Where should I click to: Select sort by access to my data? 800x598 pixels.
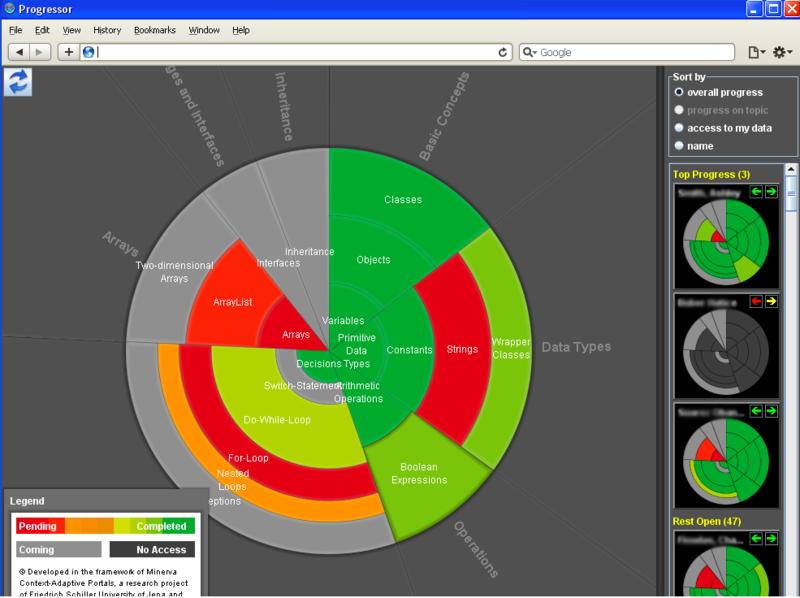point(723,128)
